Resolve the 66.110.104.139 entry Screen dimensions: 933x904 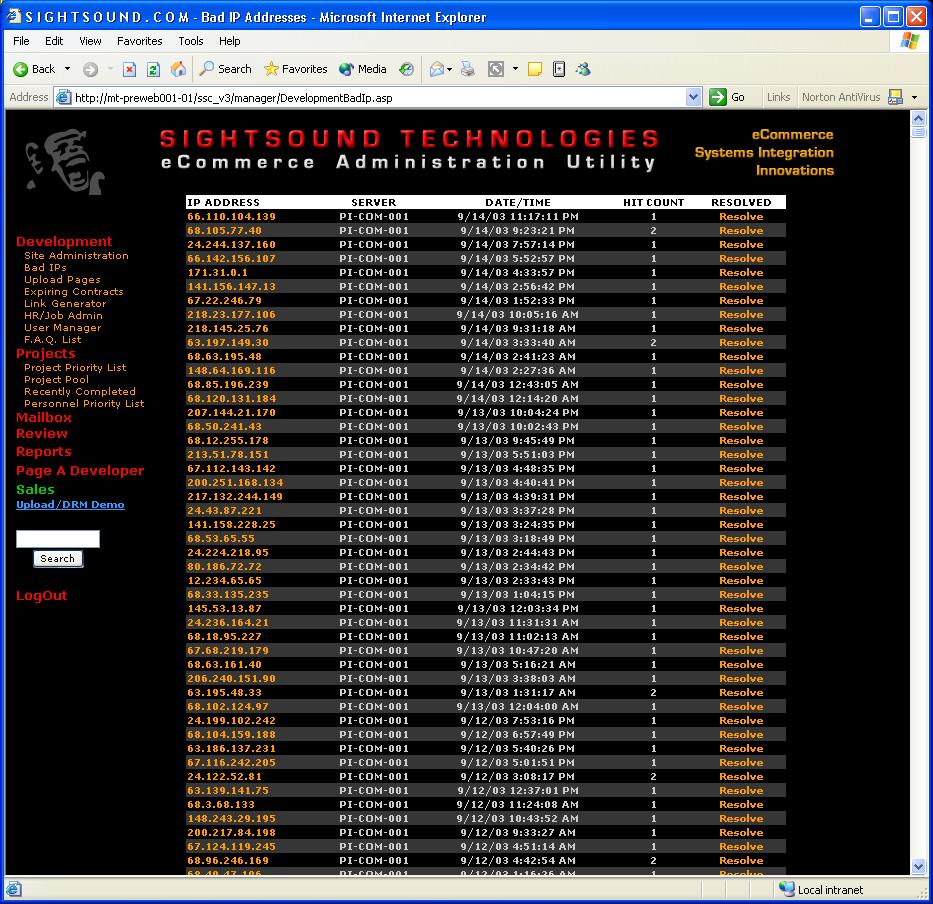pyautogui.click(x=741, y=217)
